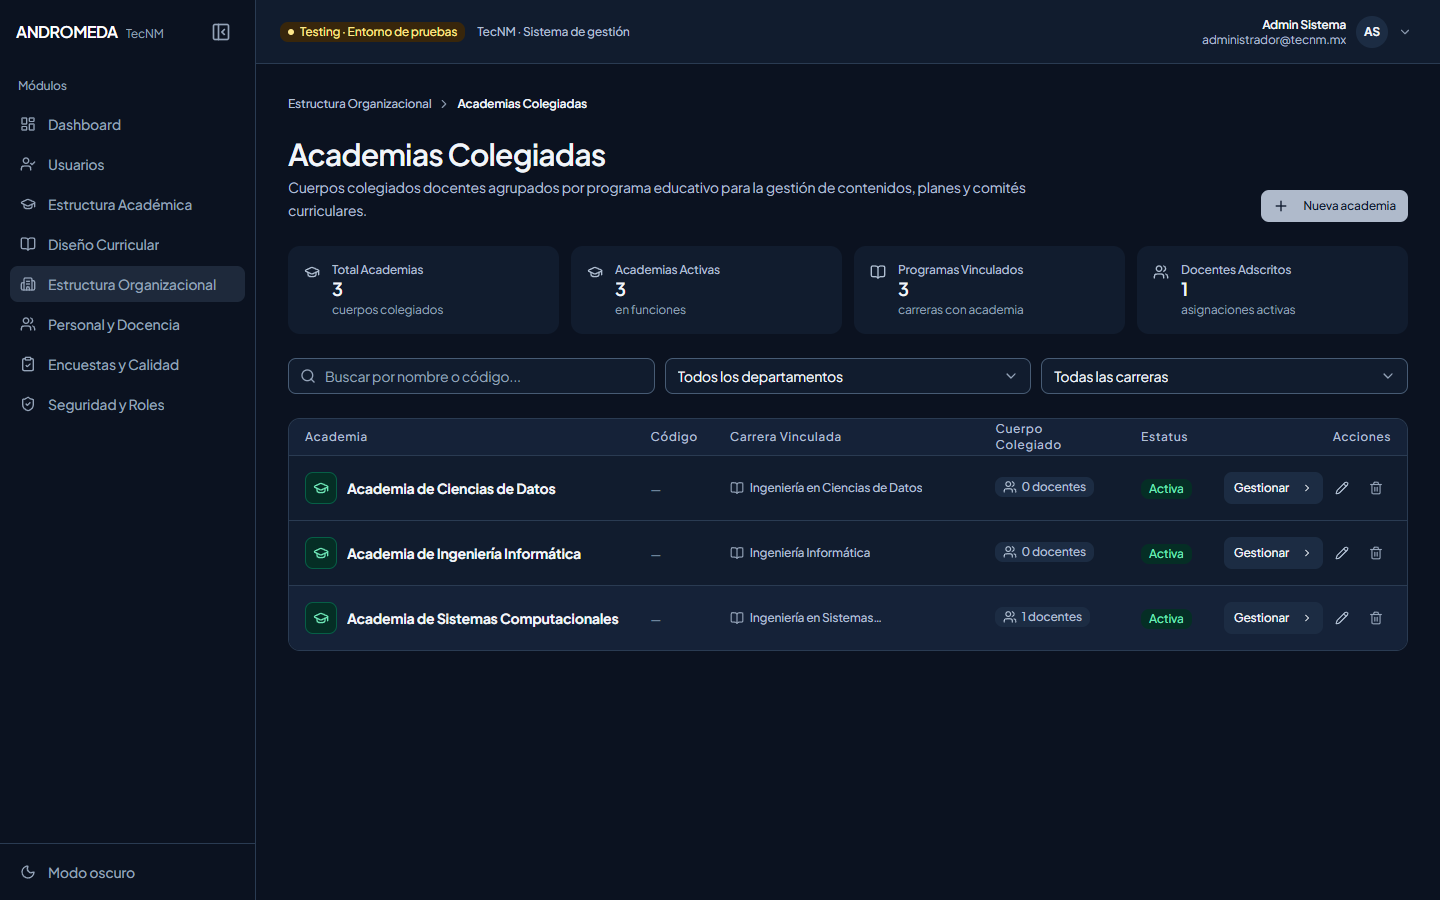Open Dashboard module
1440x900 pixels.
point(127,125)
